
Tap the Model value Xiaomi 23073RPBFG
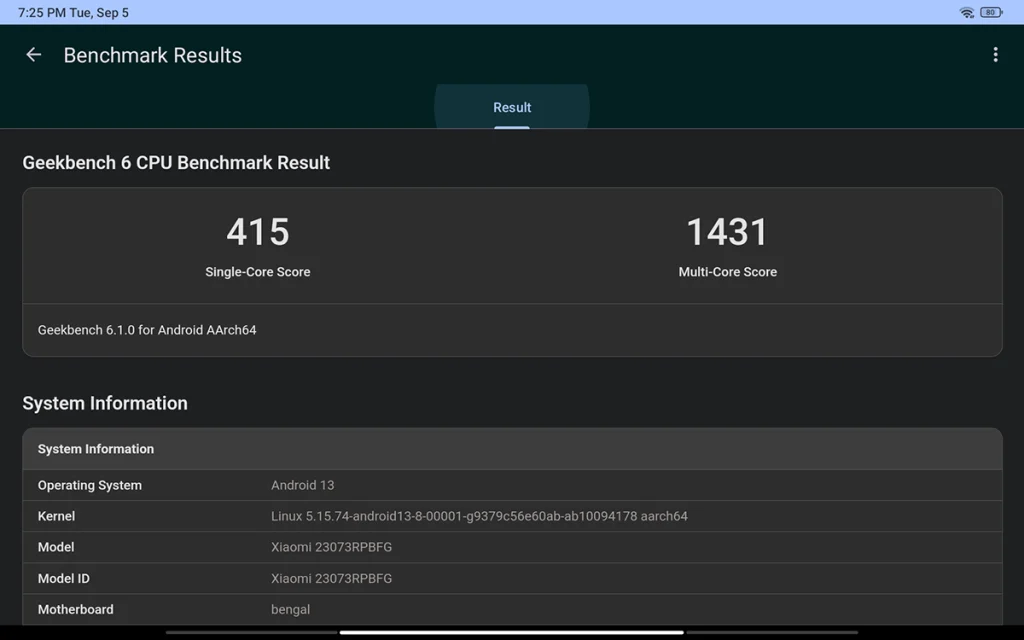tap(332, 547)
